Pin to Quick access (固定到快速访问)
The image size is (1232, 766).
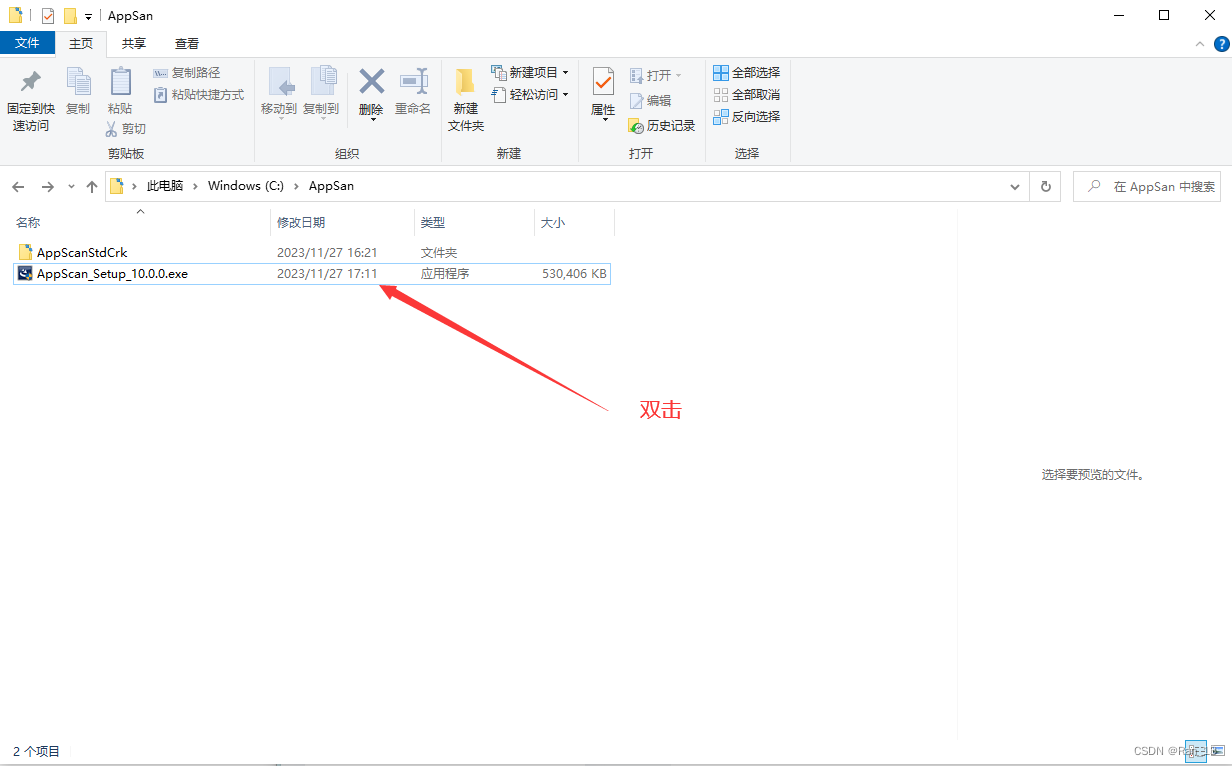coord(30,100)
